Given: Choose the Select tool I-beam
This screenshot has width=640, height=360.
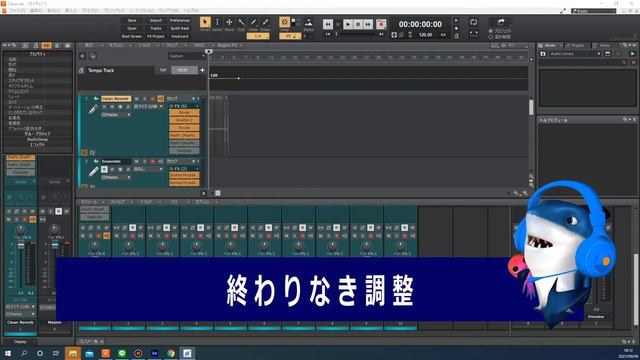Looking at the screenshot, I should tap(217, 22).
